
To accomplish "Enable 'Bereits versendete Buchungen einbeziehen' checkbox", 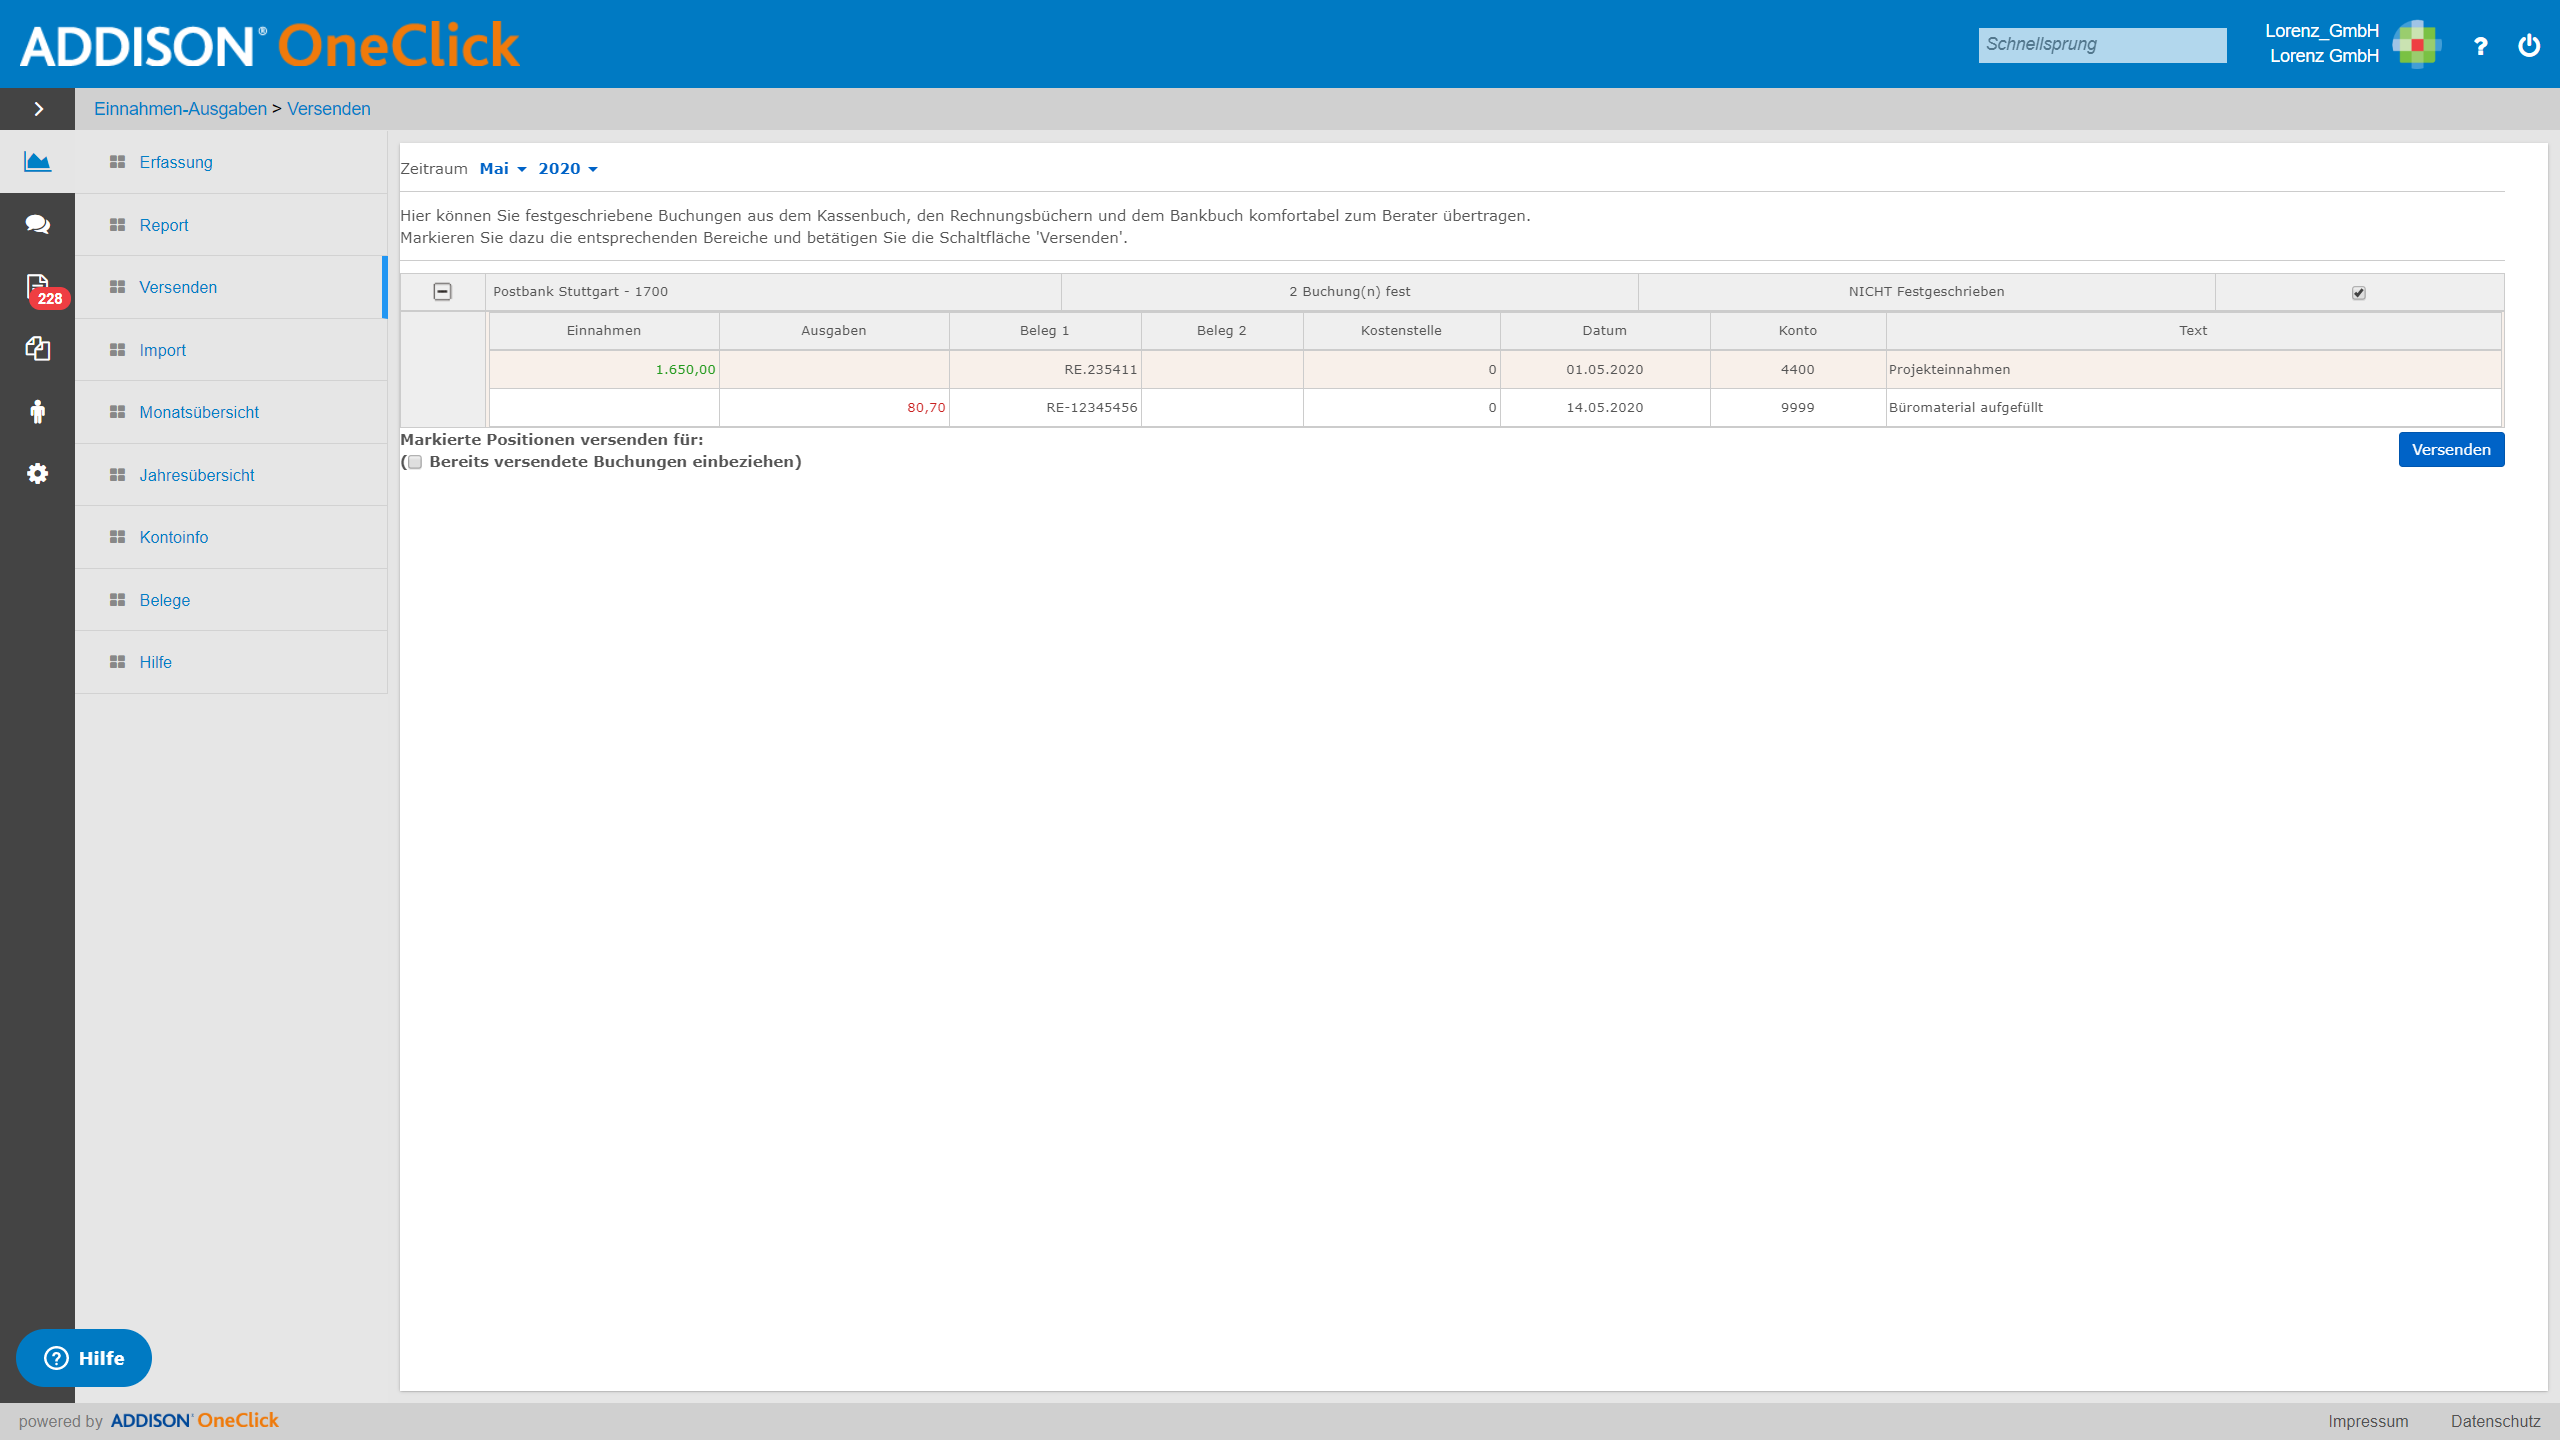I will (415, 462).
